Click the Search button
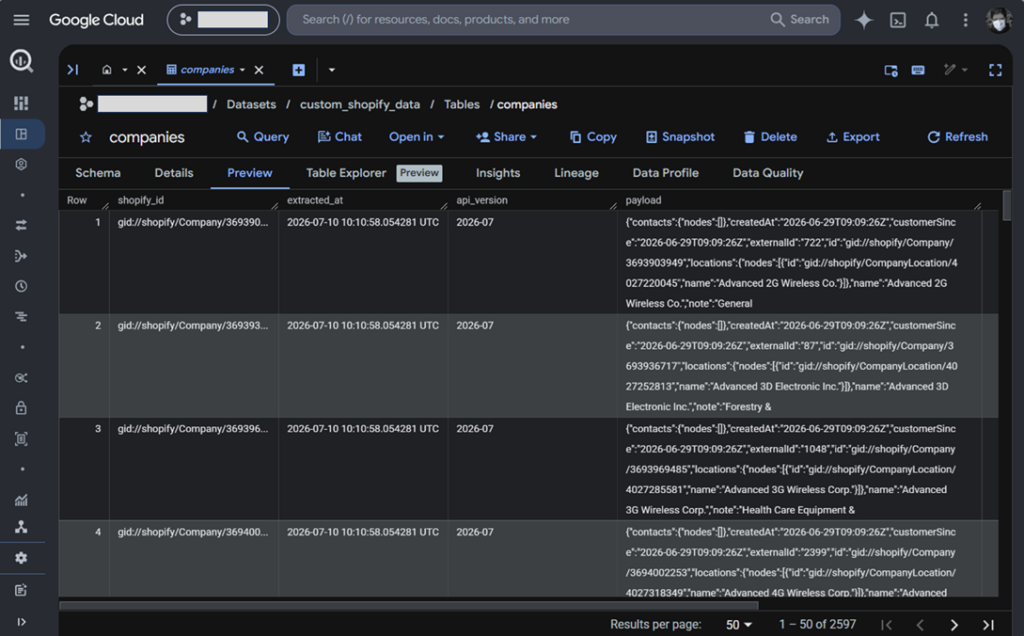Viewport: 1024px width, 636px height. pyautogui.click(x=800, y=20)
